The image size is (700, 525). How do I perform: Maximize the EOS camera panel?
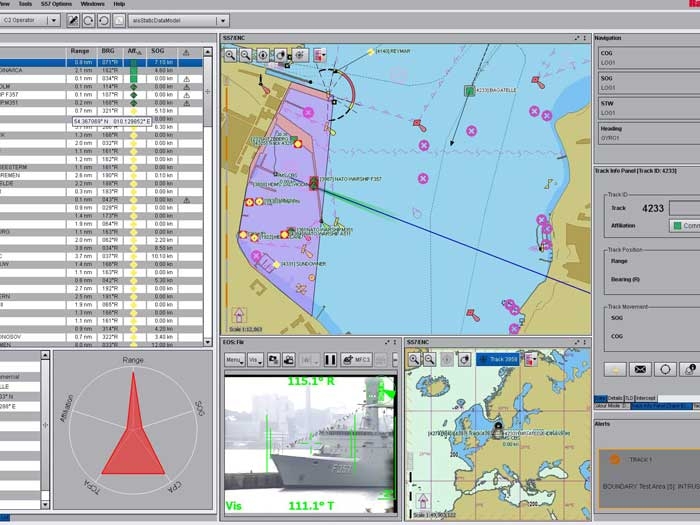[x=387, y=342]
